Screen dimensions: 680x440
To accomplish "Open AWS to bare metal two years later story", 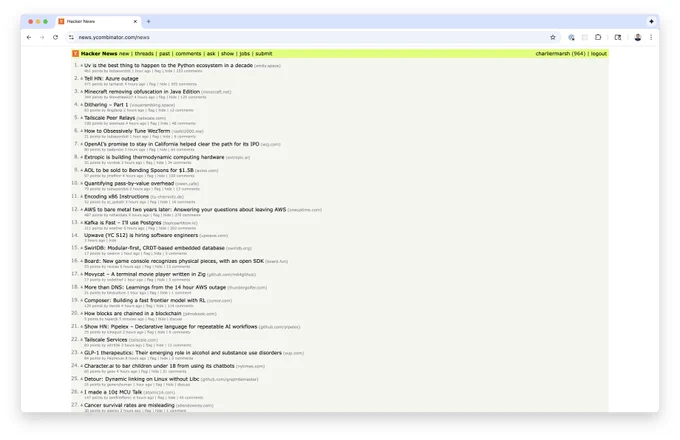I will 185,209.
